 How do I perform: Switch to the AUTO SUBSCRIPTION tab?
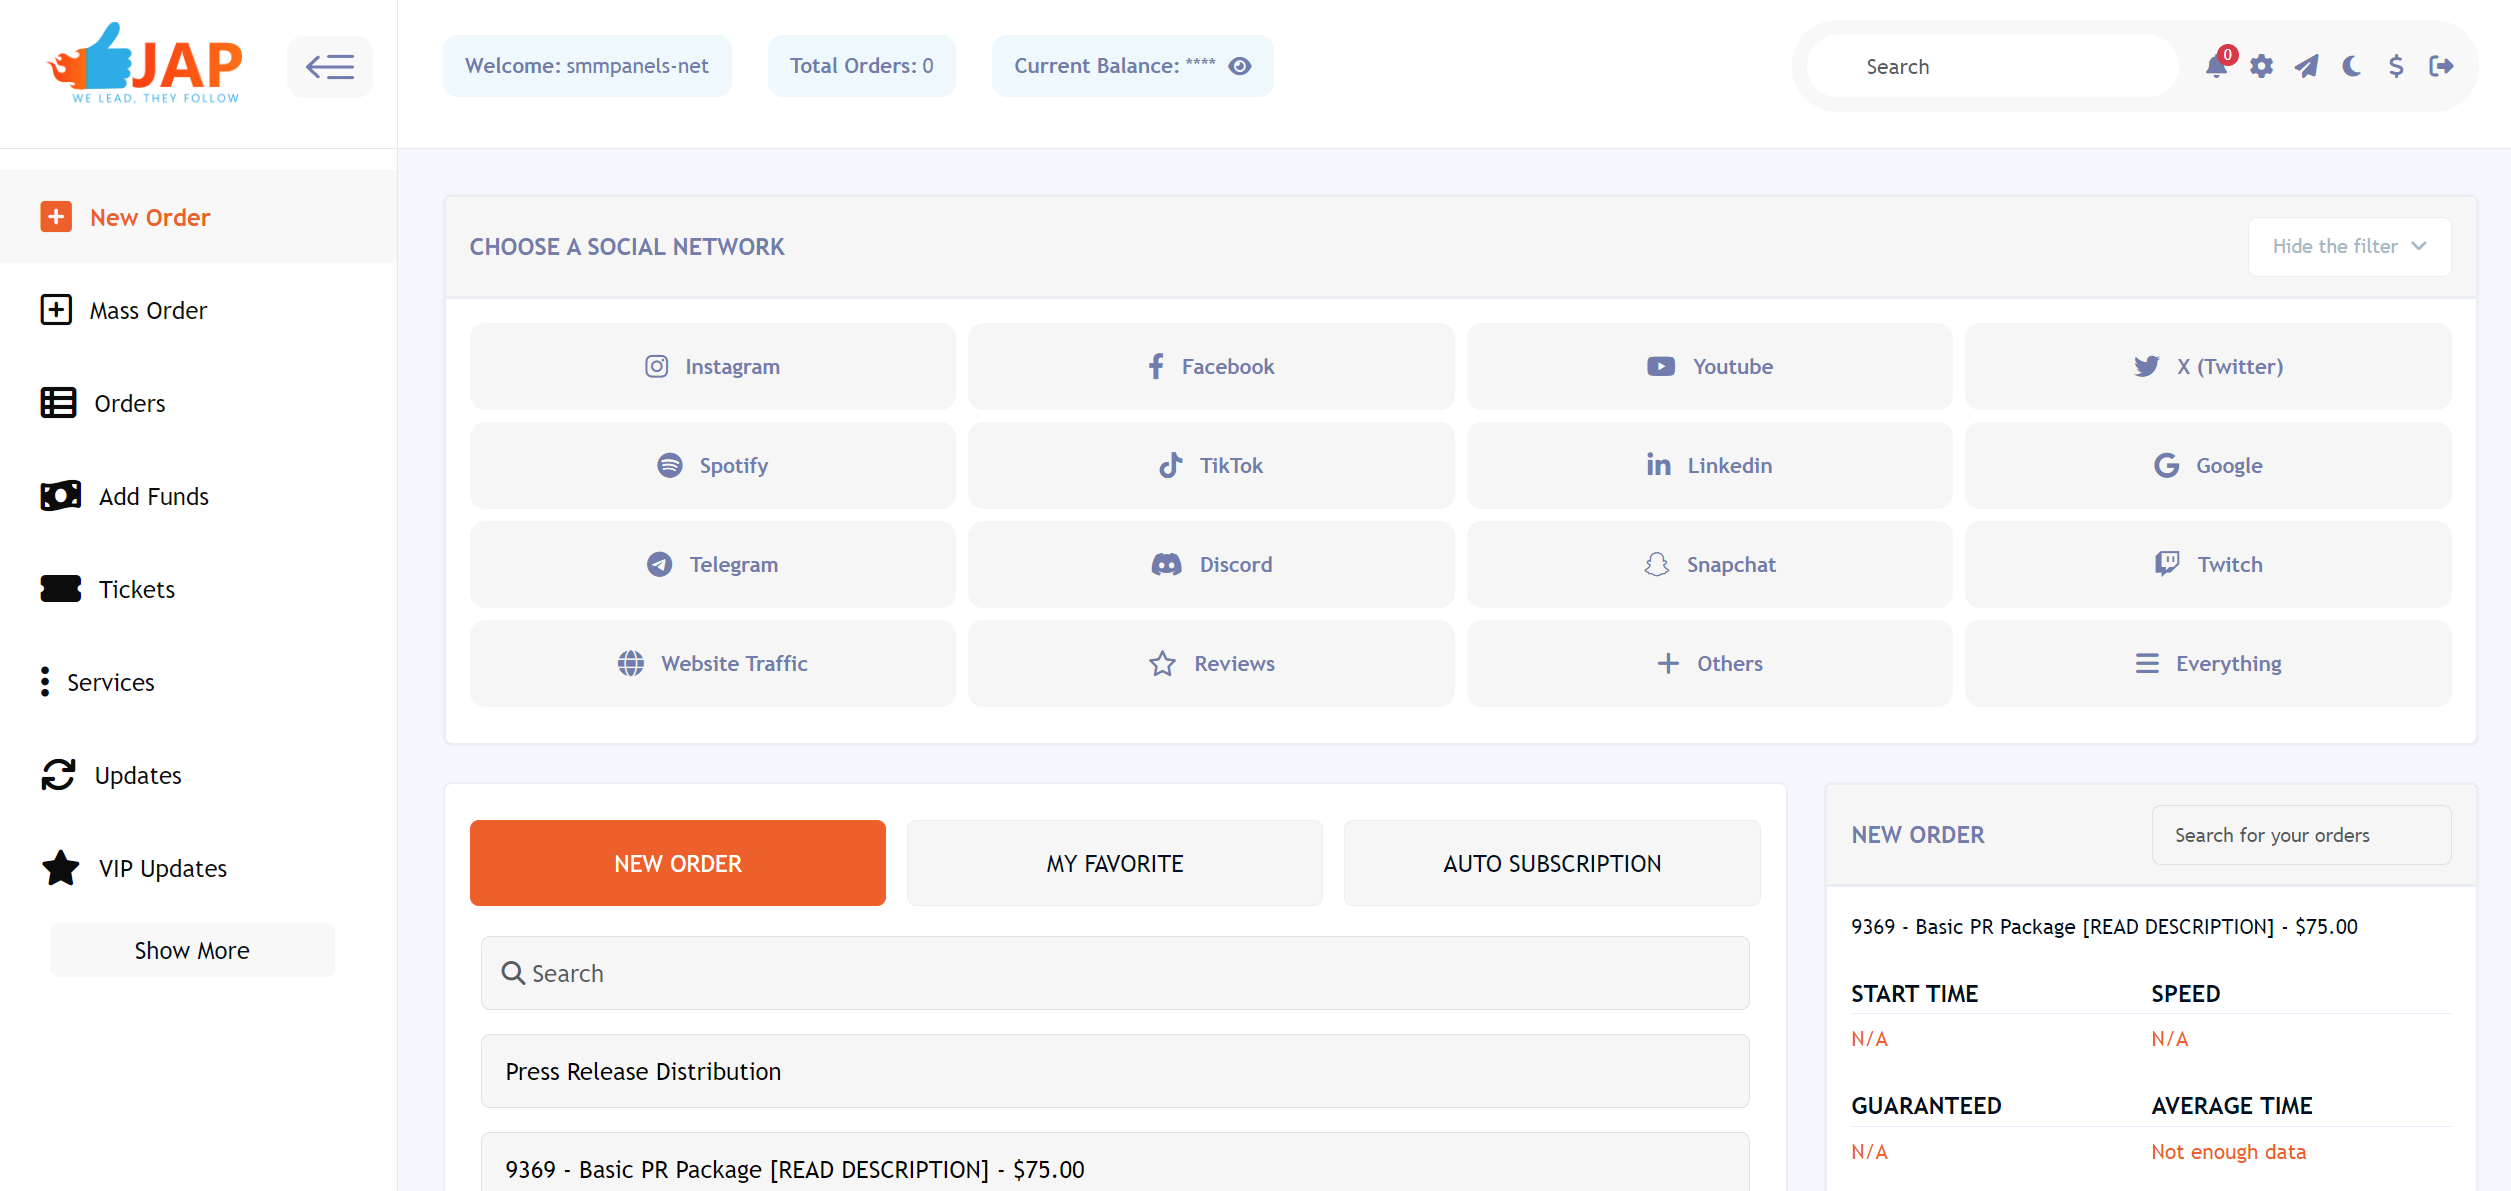tap(1551, 863)
